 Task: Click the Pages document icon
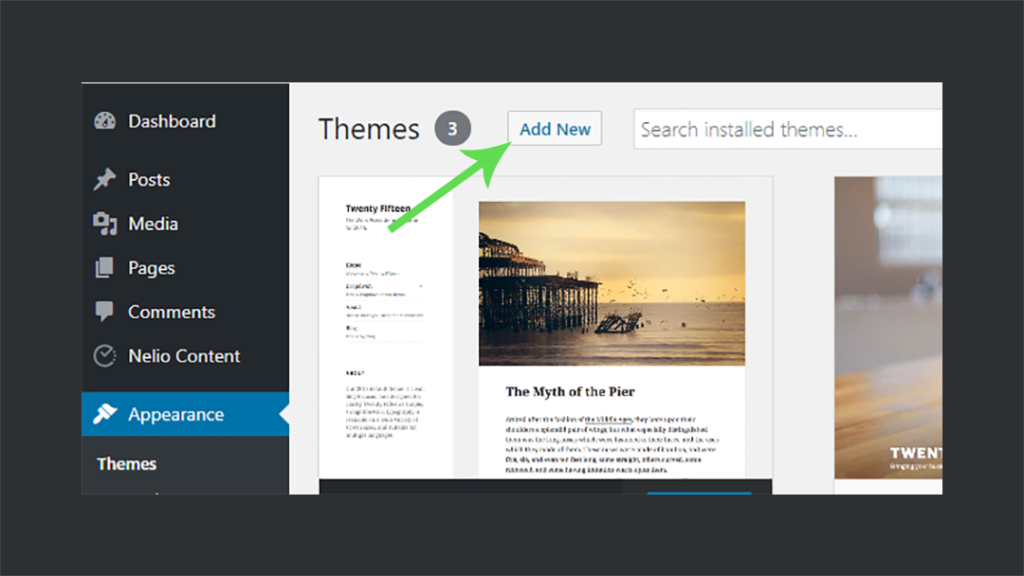pyautogui.click(x=104, y=267)
